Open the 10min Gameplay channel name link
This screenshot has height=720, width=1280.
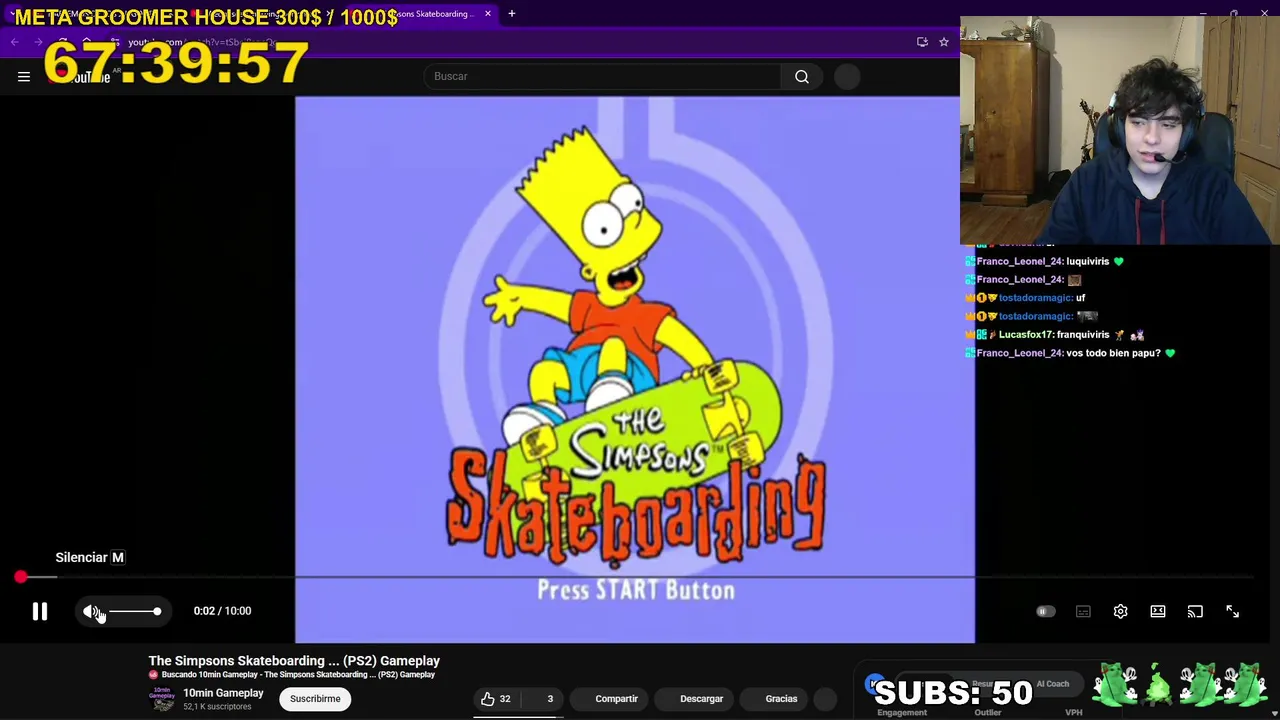coord(223,693)
